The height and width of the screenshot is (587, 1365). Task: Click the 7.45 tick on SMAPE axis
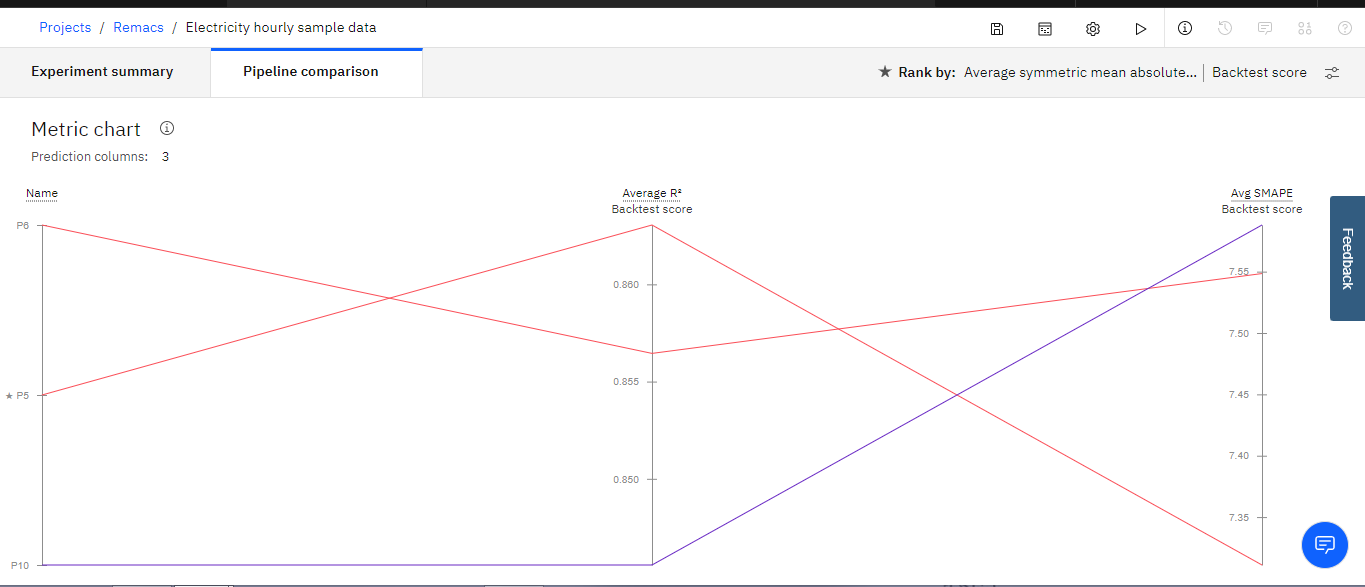coord(1238,395)
